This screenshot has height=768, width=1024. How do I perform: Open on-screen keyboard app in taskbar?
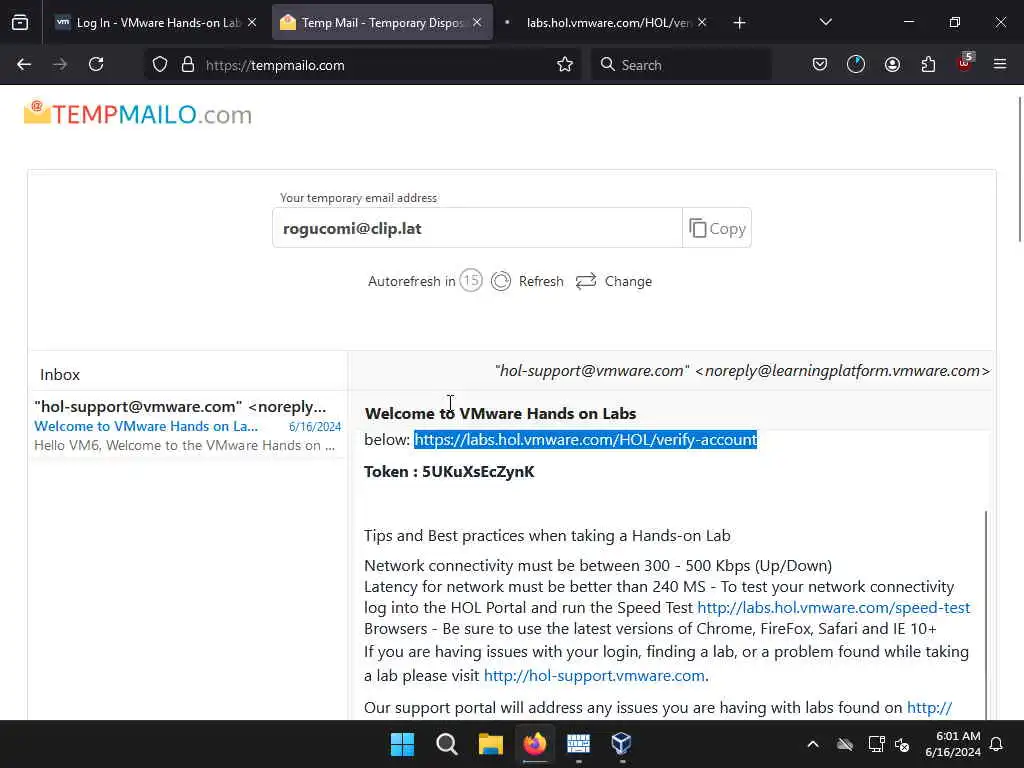pyautogui.click(x=579, y=744)
